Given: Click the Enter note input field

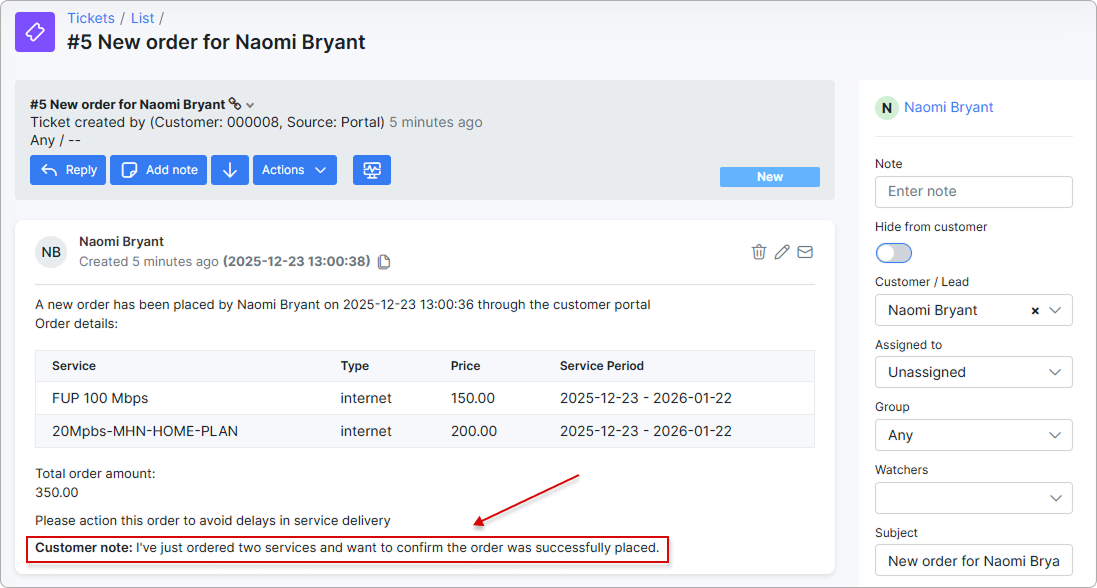Looking at the screenshot, I should pos(973,192).
